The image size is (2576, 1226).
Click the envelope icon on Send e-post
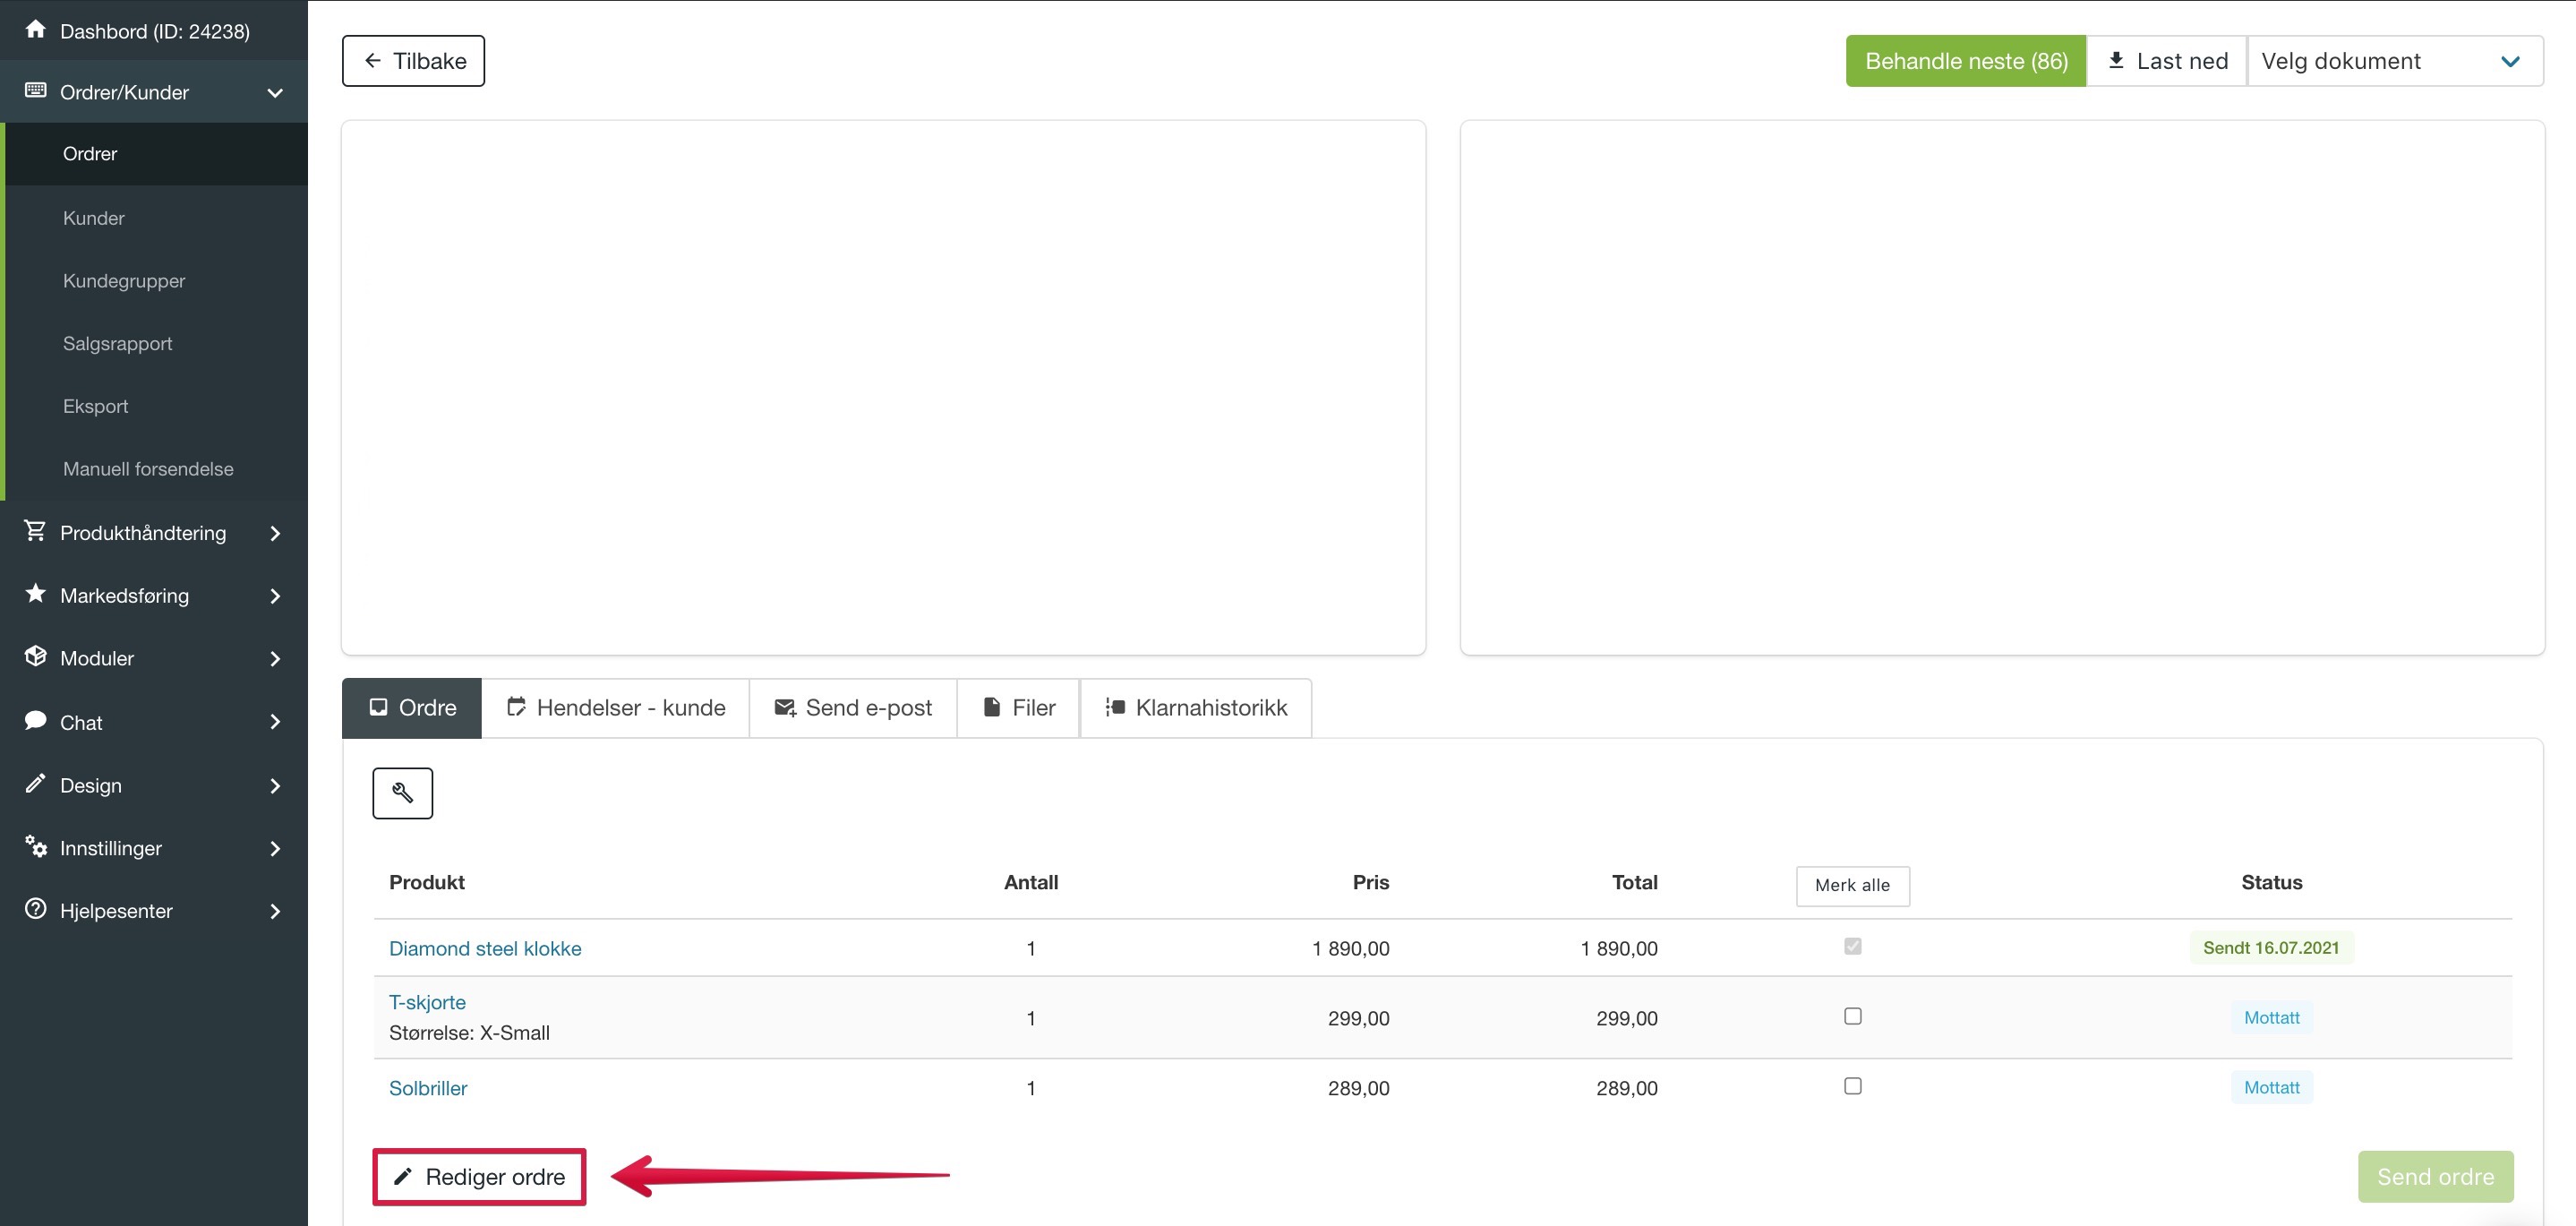785,708
